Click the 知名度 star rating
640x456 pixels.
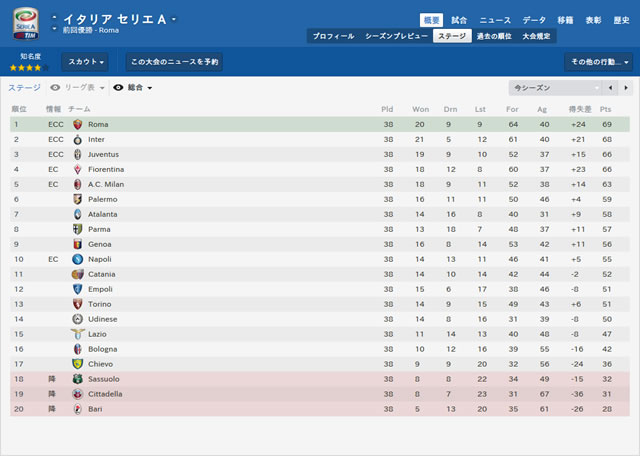(29, 68)
